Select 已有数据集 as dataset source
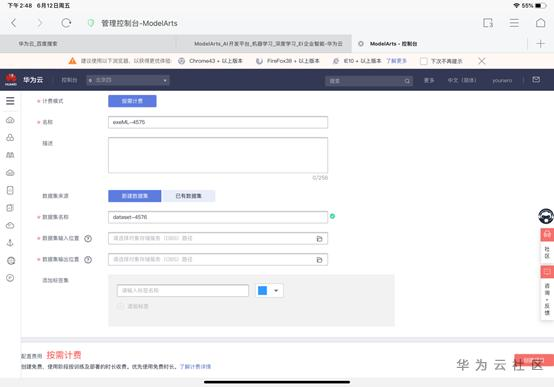The width and height of the screenshot is (554, 387). click(x=188, y=196)
